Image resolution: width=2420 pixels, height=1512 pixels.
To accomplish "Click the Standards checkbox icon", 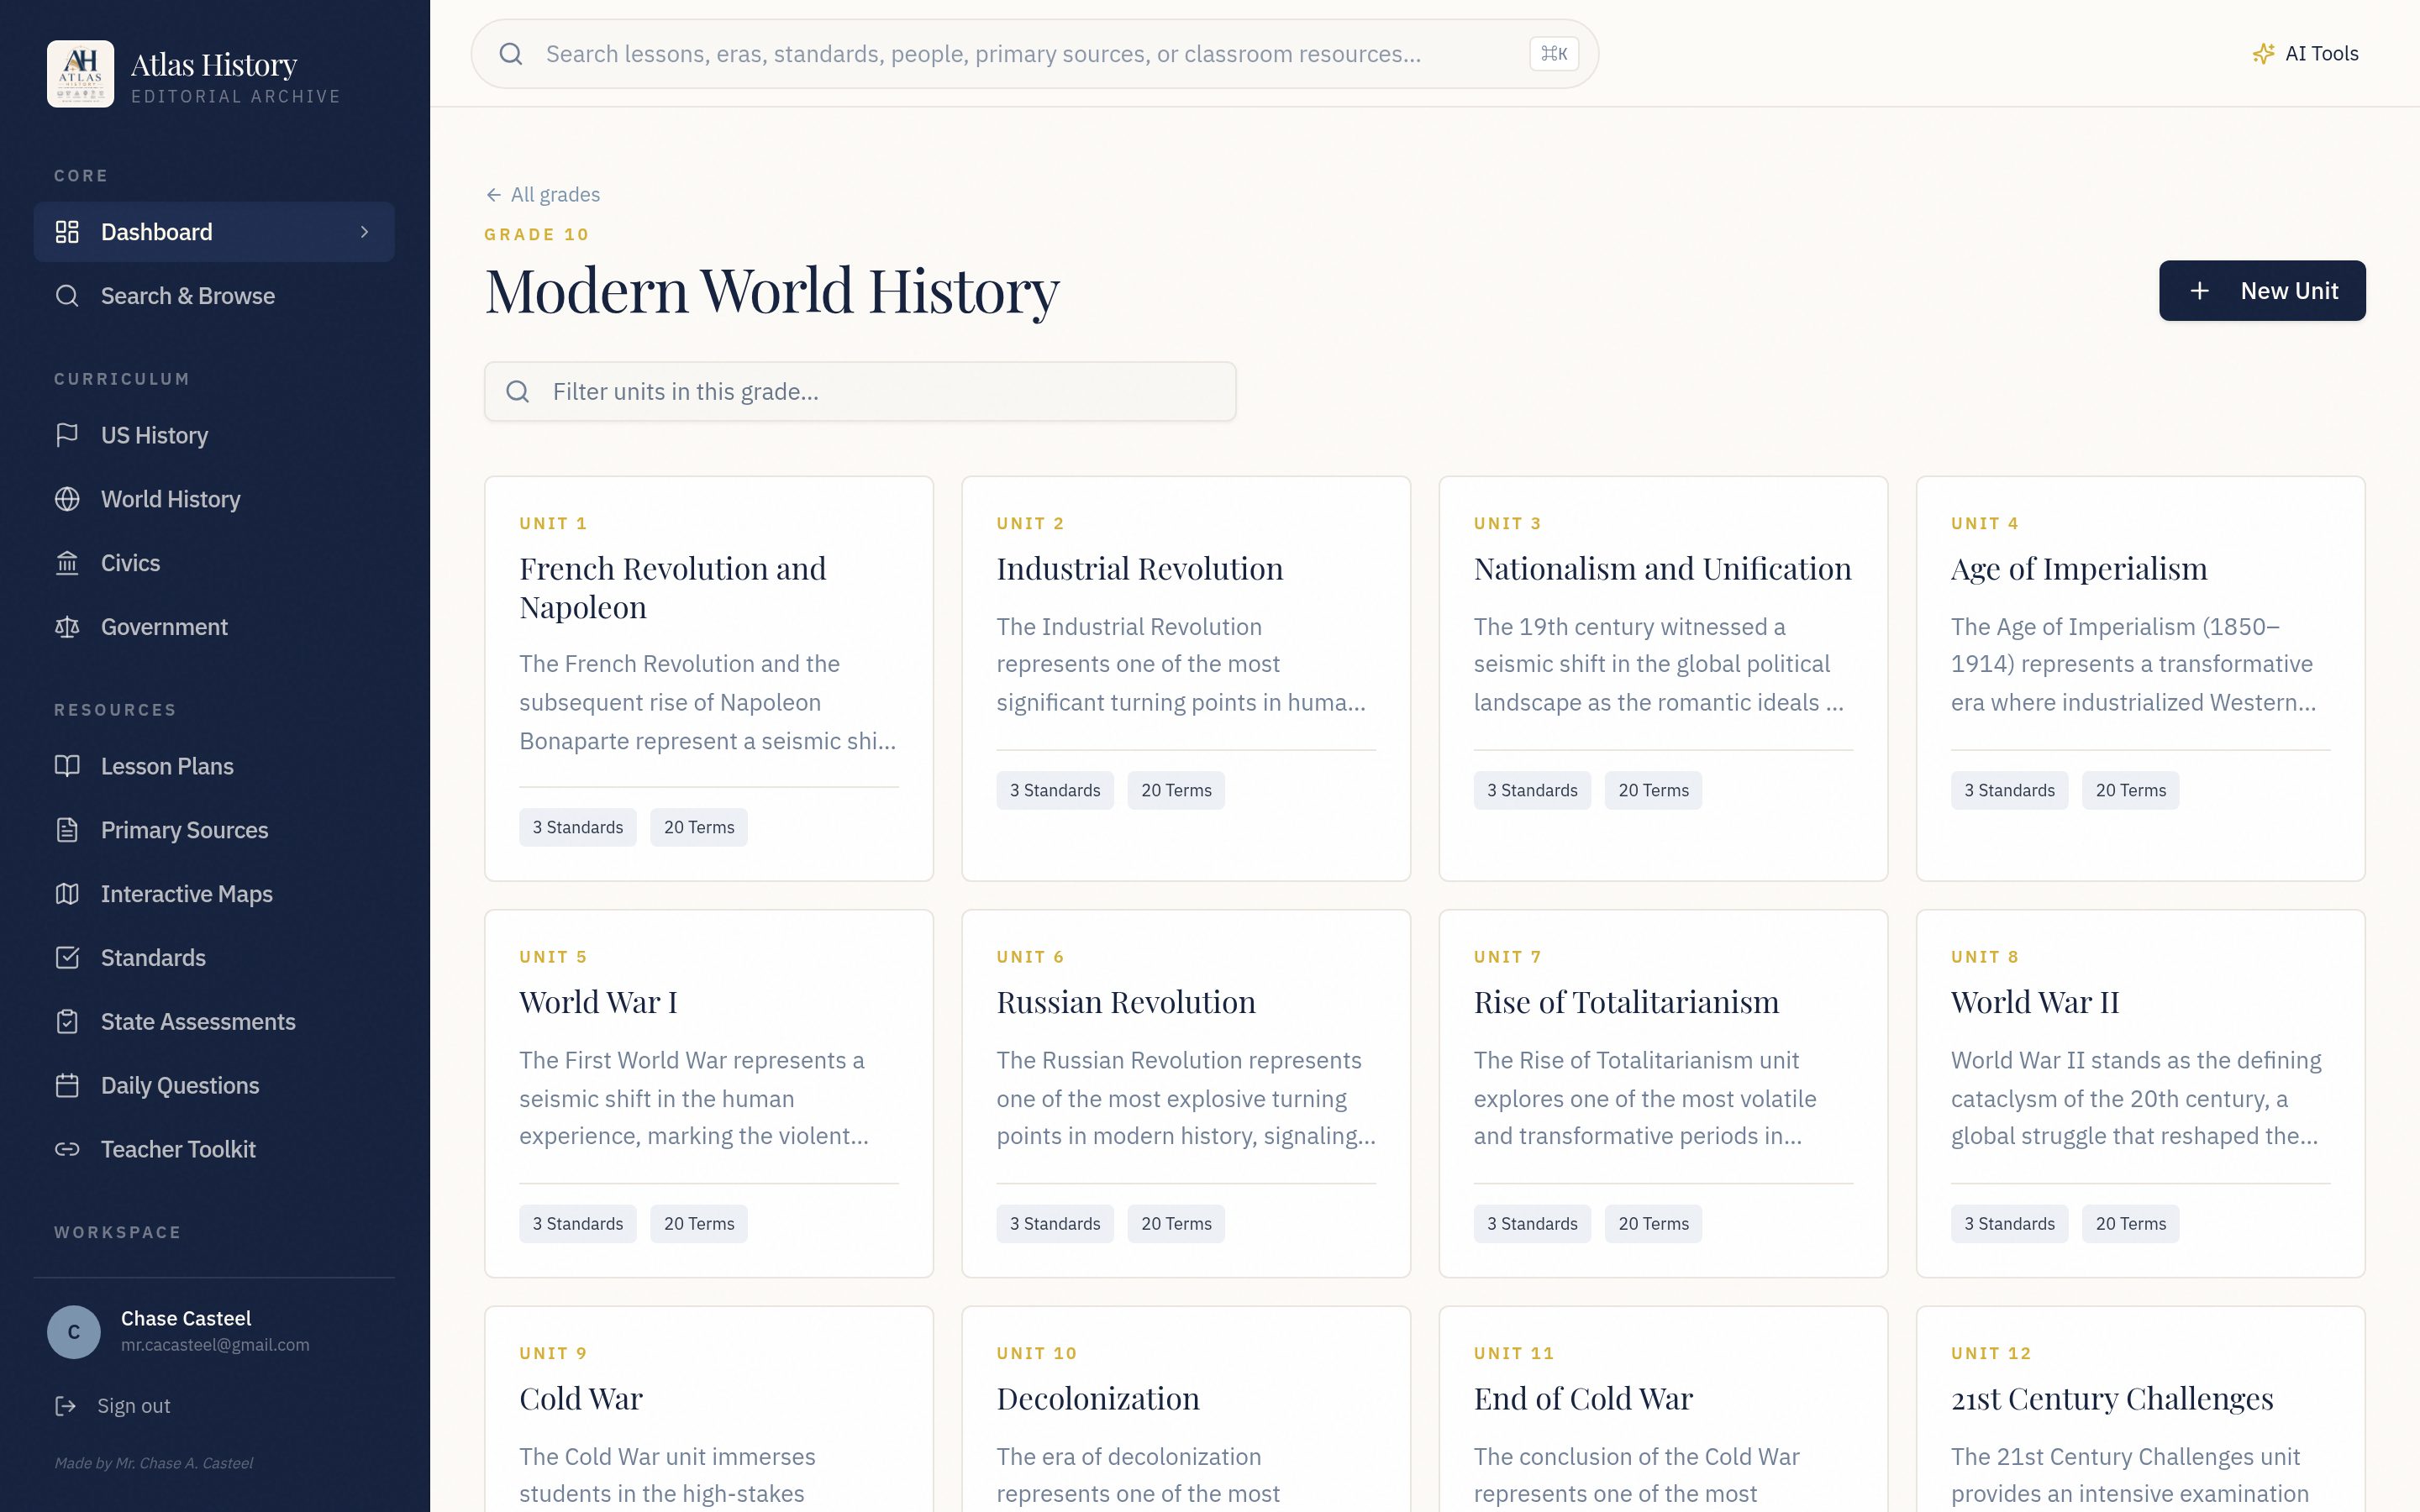I will coord(67,958).
